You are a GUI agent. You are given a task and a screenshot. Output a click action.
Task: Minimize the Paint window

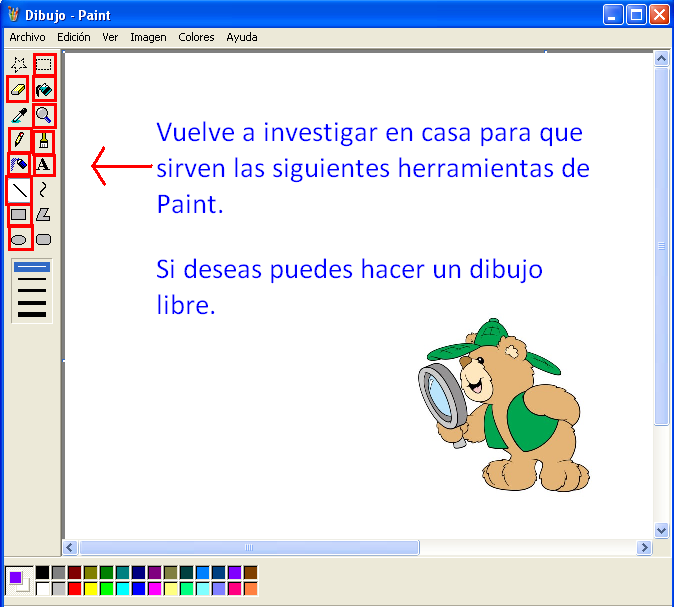click(x=613, y=15)
